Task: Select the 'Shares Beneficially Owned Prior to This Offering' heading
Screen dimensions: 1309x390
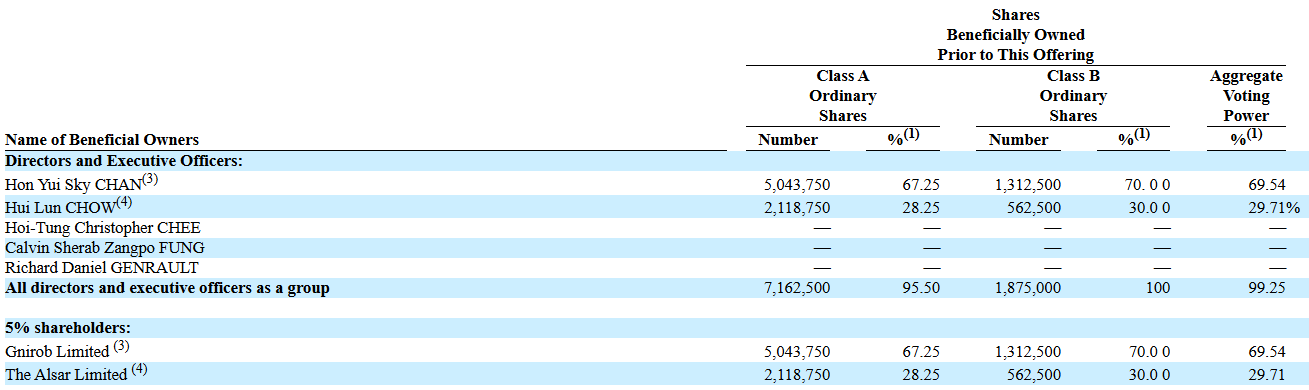Action: tap(1015, 35)
